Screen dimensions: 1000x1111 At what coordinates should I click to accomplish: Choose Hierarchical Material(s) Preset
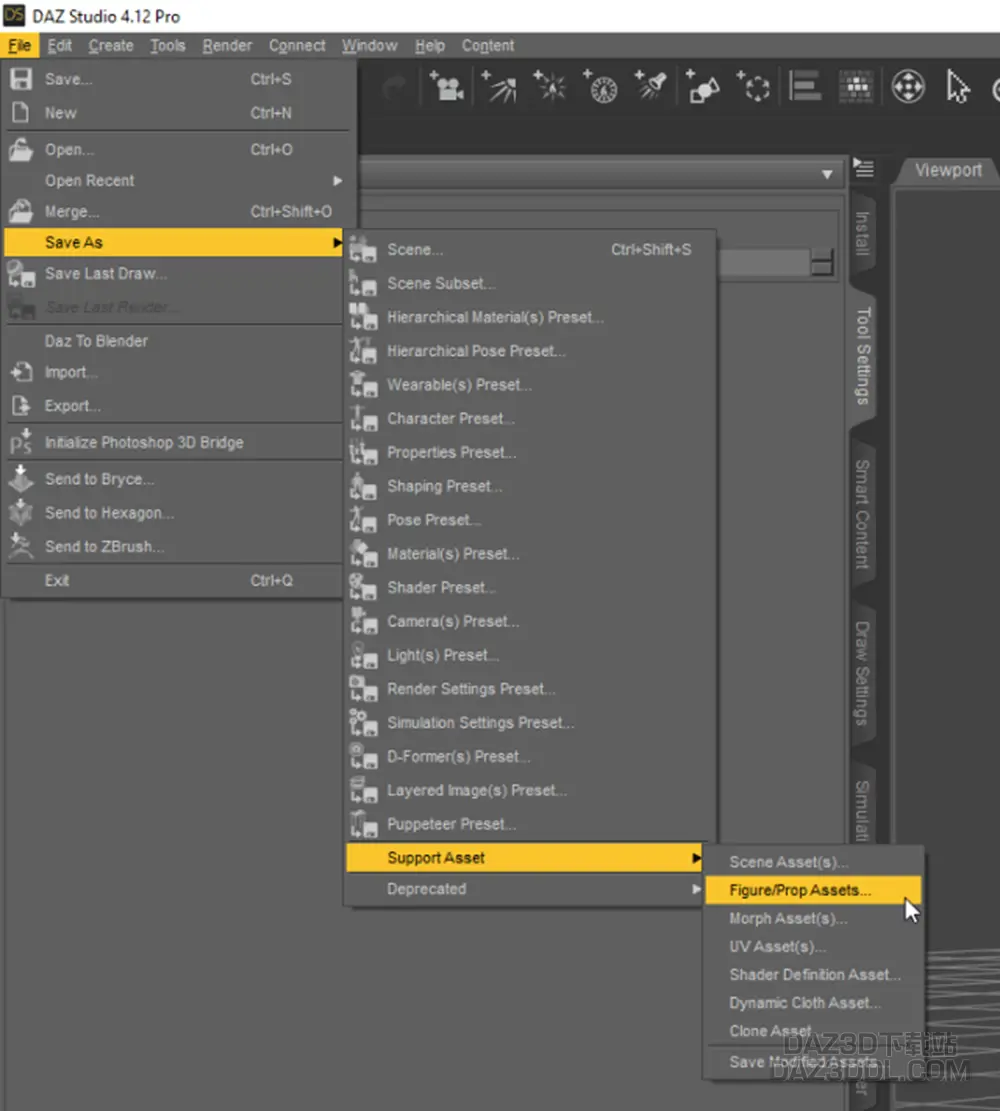(530, 317)
